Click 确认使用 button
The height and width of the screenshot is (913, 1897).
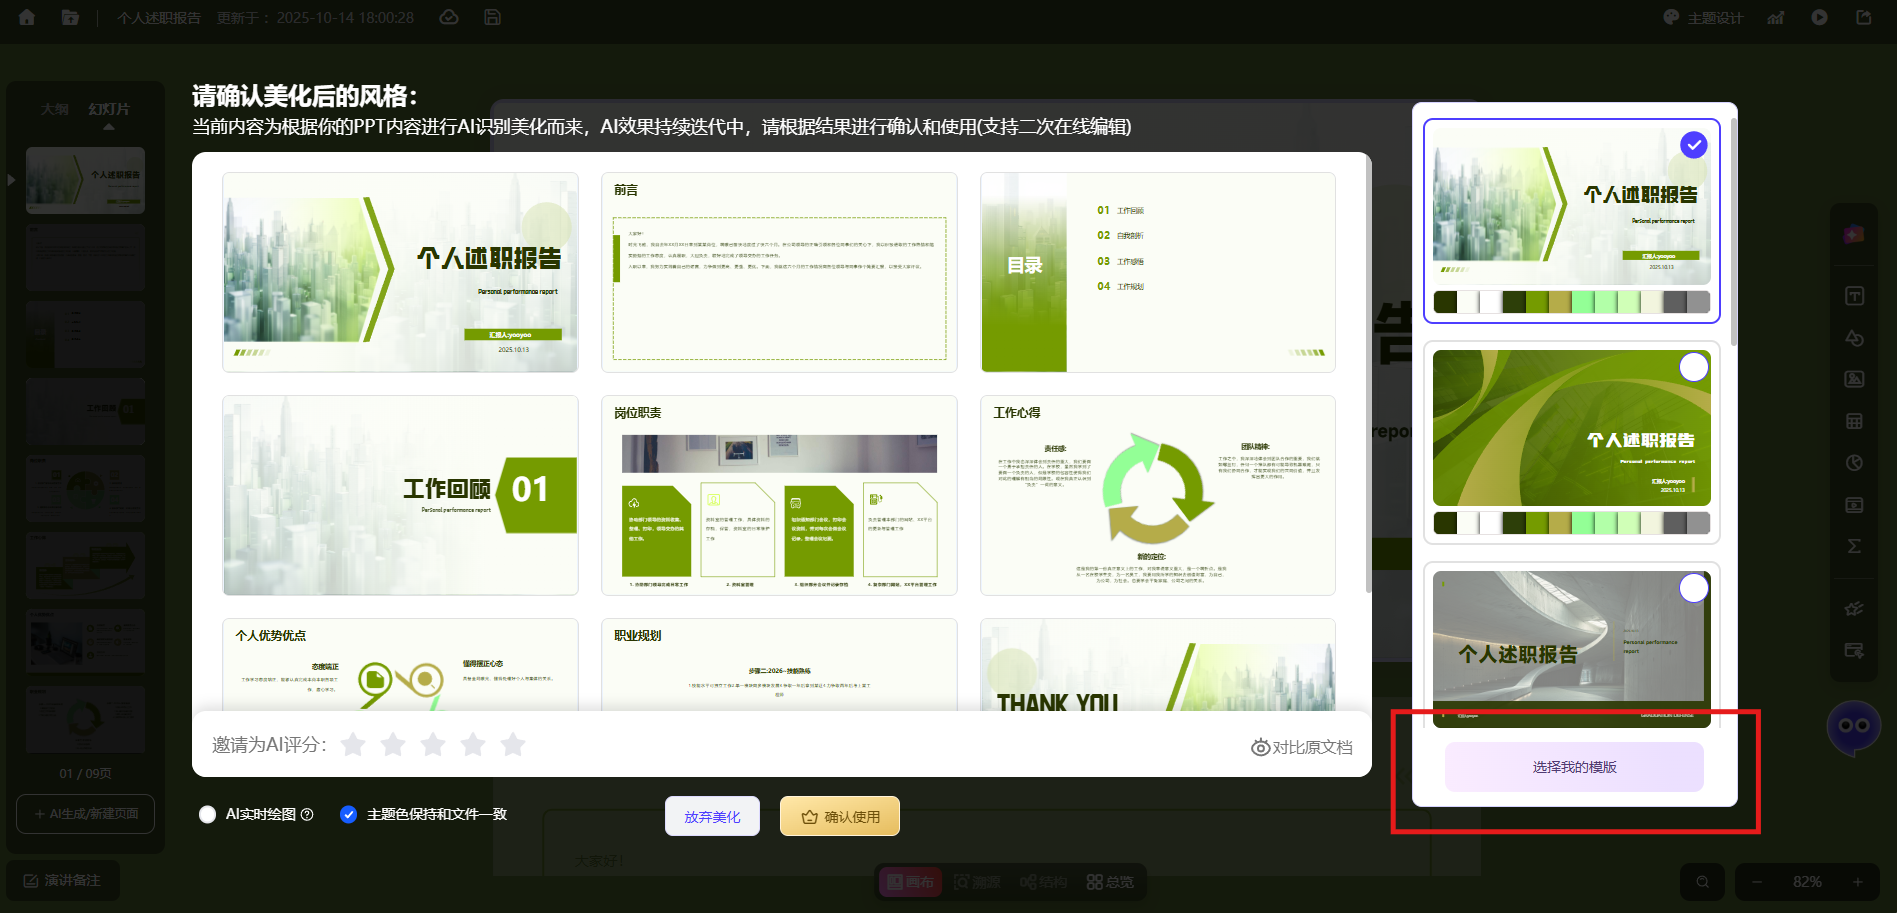(840, 816)
